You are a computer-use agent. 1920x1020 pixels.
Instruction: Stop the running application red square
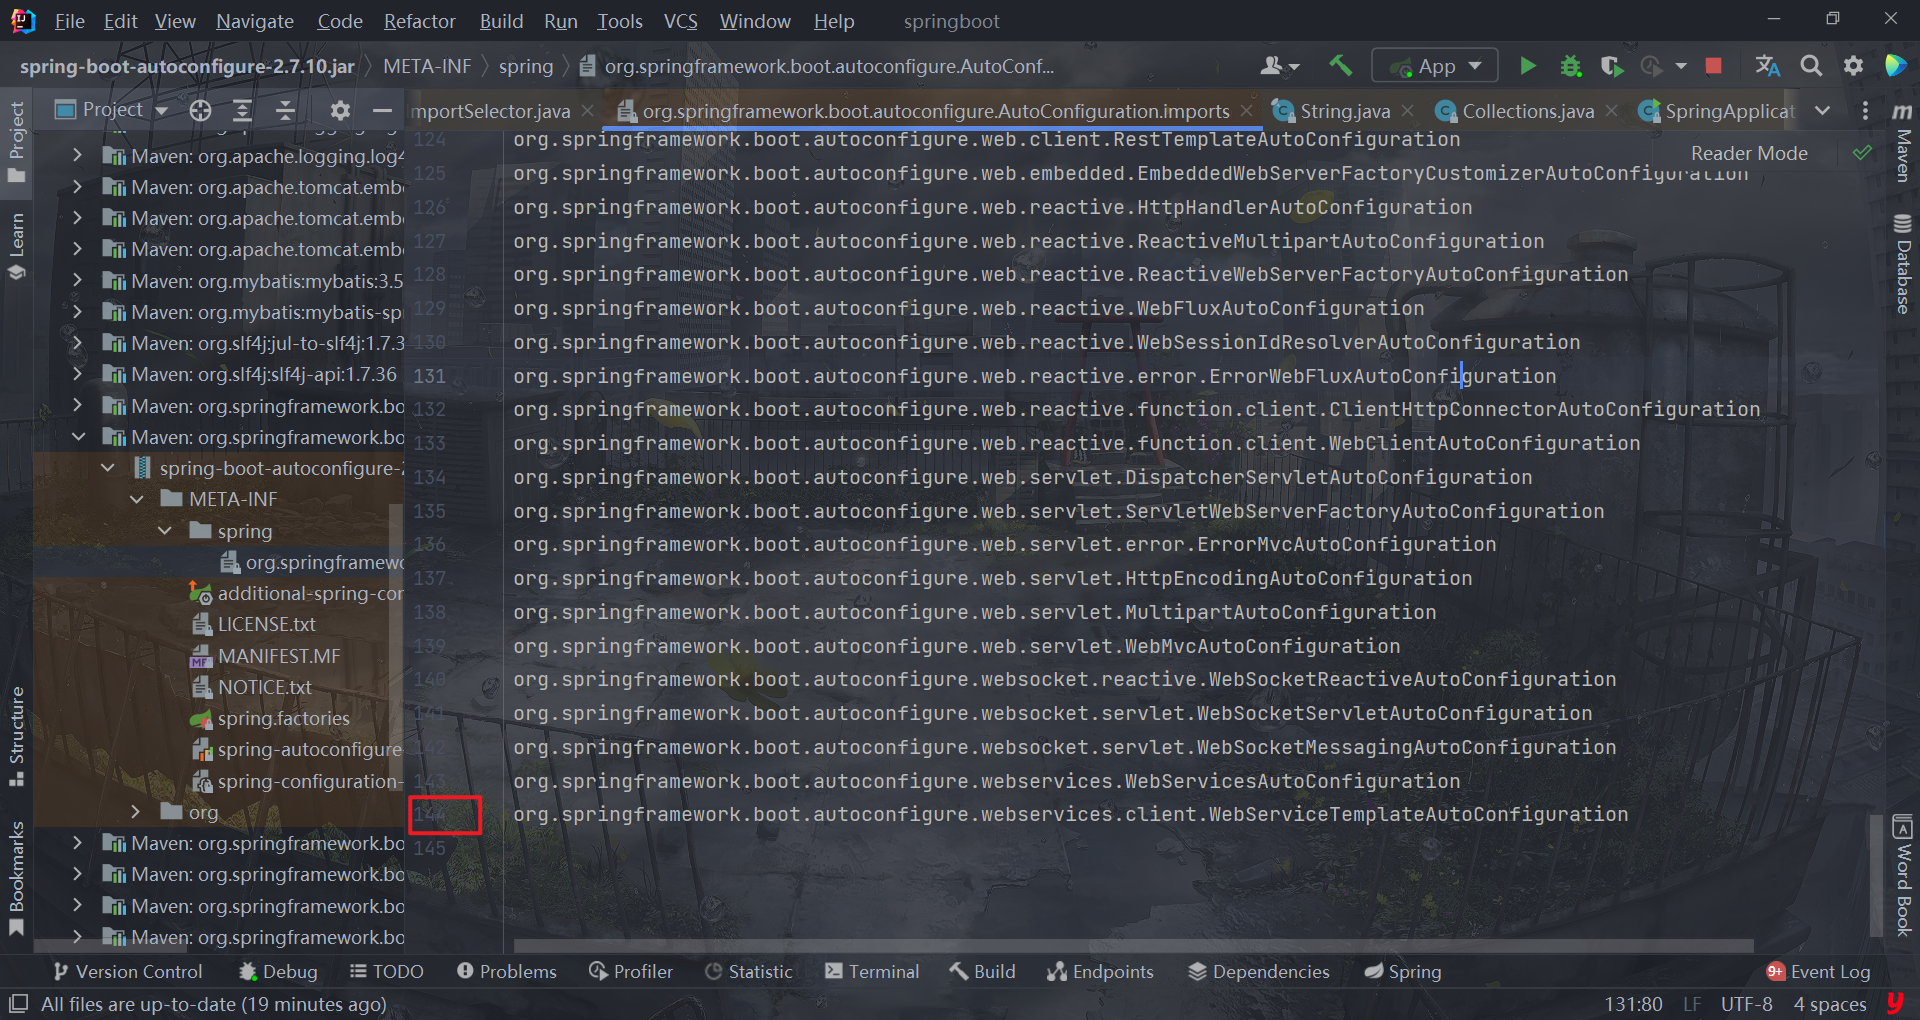[1713, 66]
